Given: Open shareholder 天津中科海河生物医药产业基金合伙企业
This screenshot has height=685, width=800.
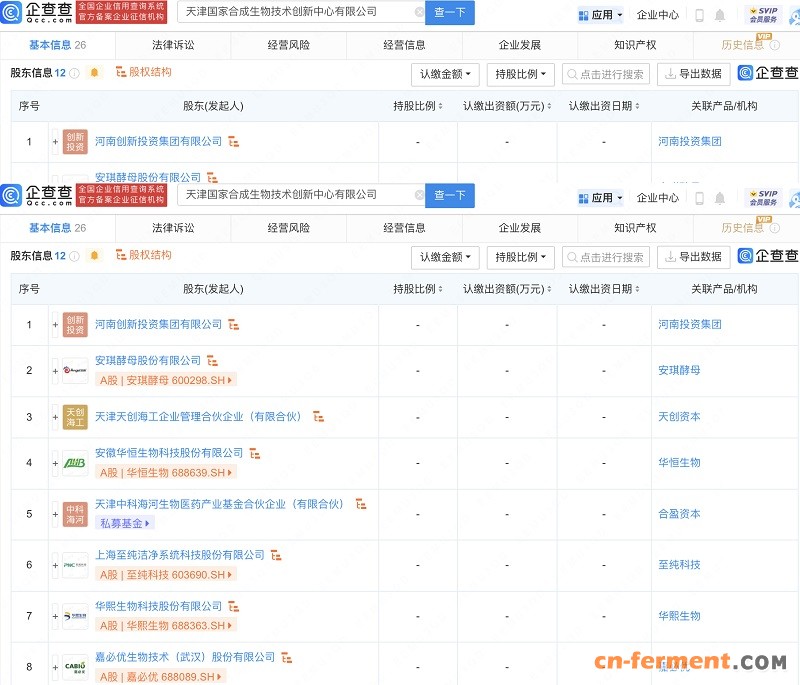Looking at the screenshot, I should (221, 504).
